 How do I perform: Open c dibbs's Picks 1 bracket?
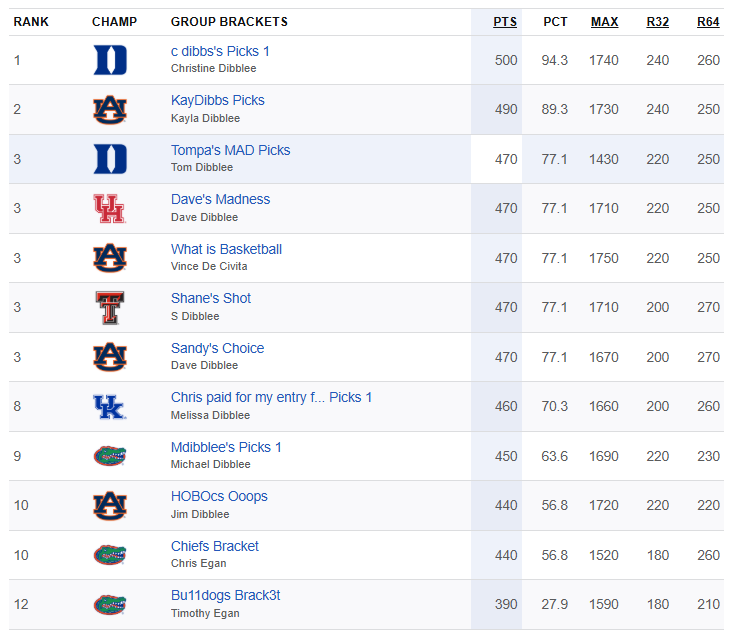220,51
